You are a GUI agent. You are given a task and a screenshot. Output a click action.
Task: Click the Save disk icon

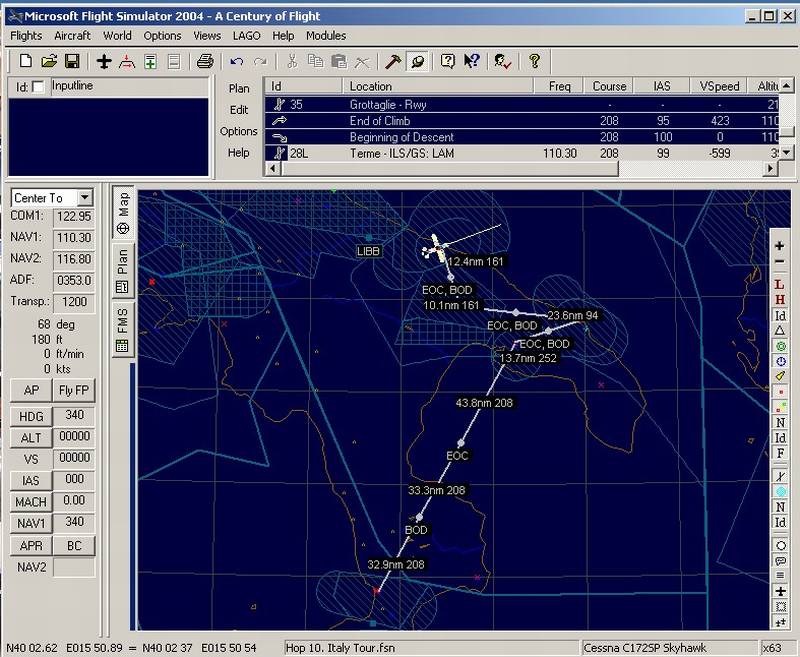click(71, 62)
